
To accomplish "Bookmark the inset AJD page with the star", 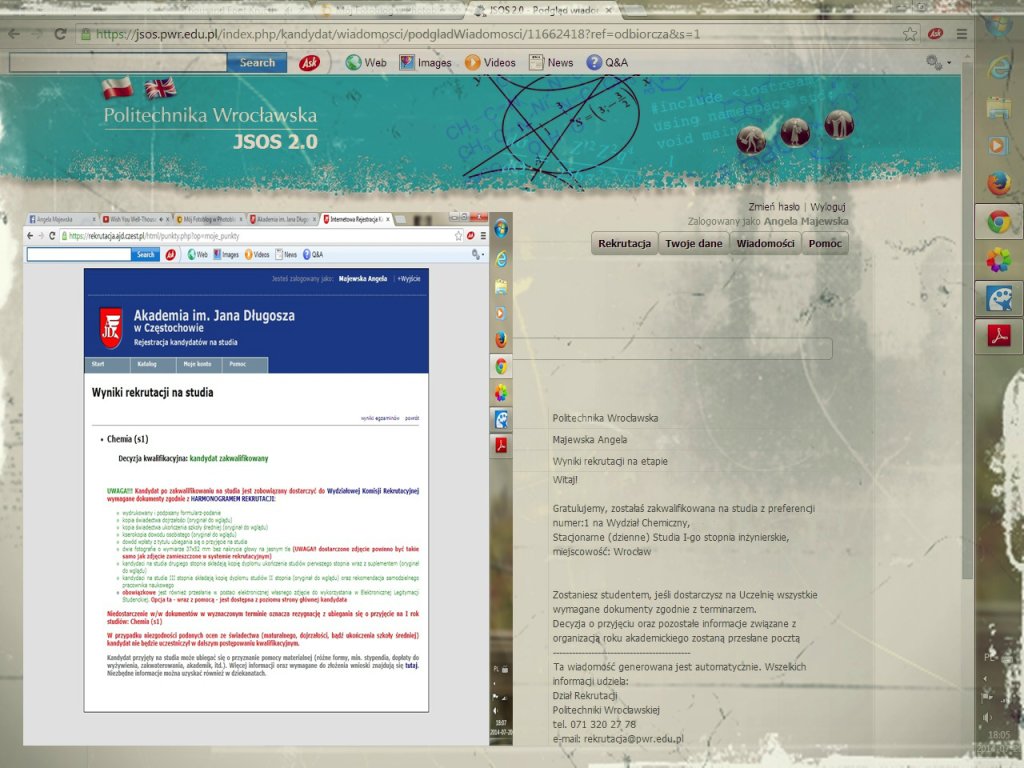I will 458,236.
